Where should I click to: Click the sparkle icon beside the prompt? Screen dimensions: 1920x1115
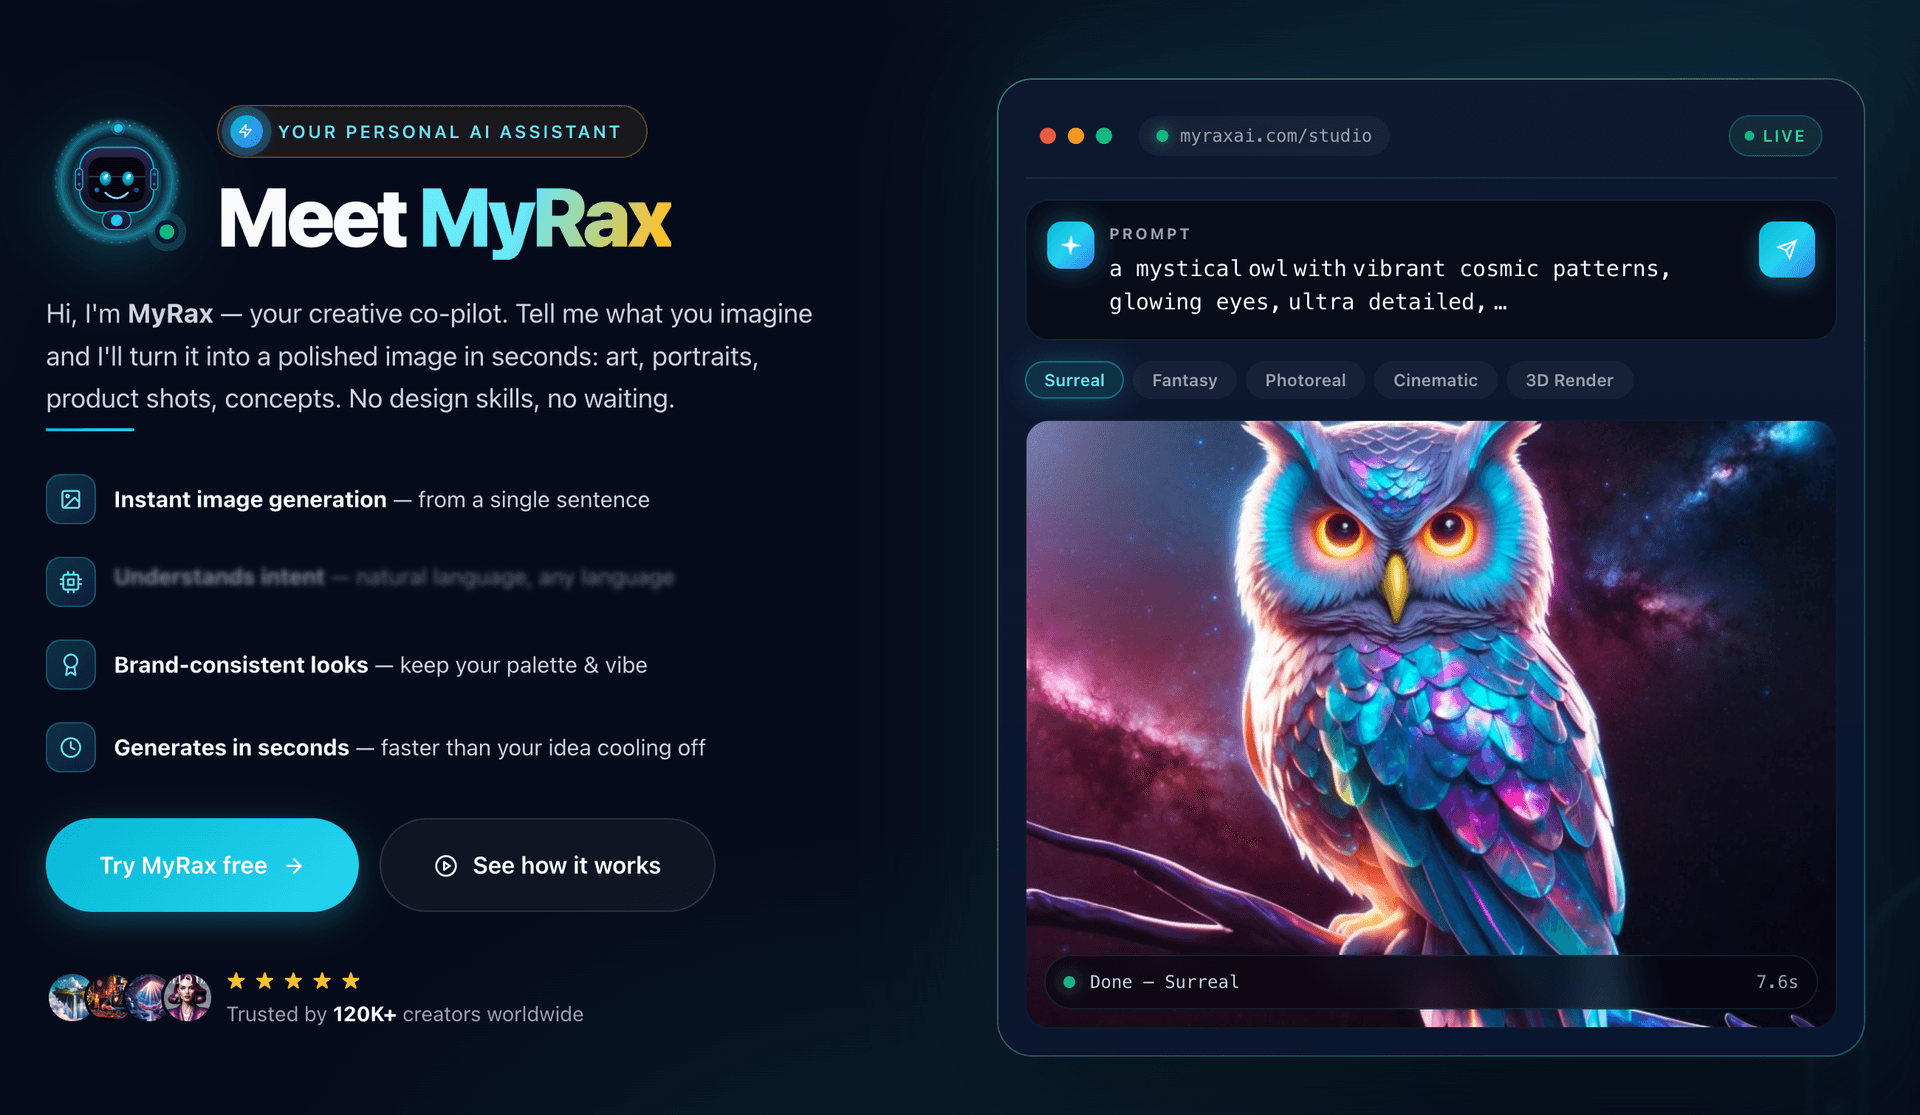1070,246
